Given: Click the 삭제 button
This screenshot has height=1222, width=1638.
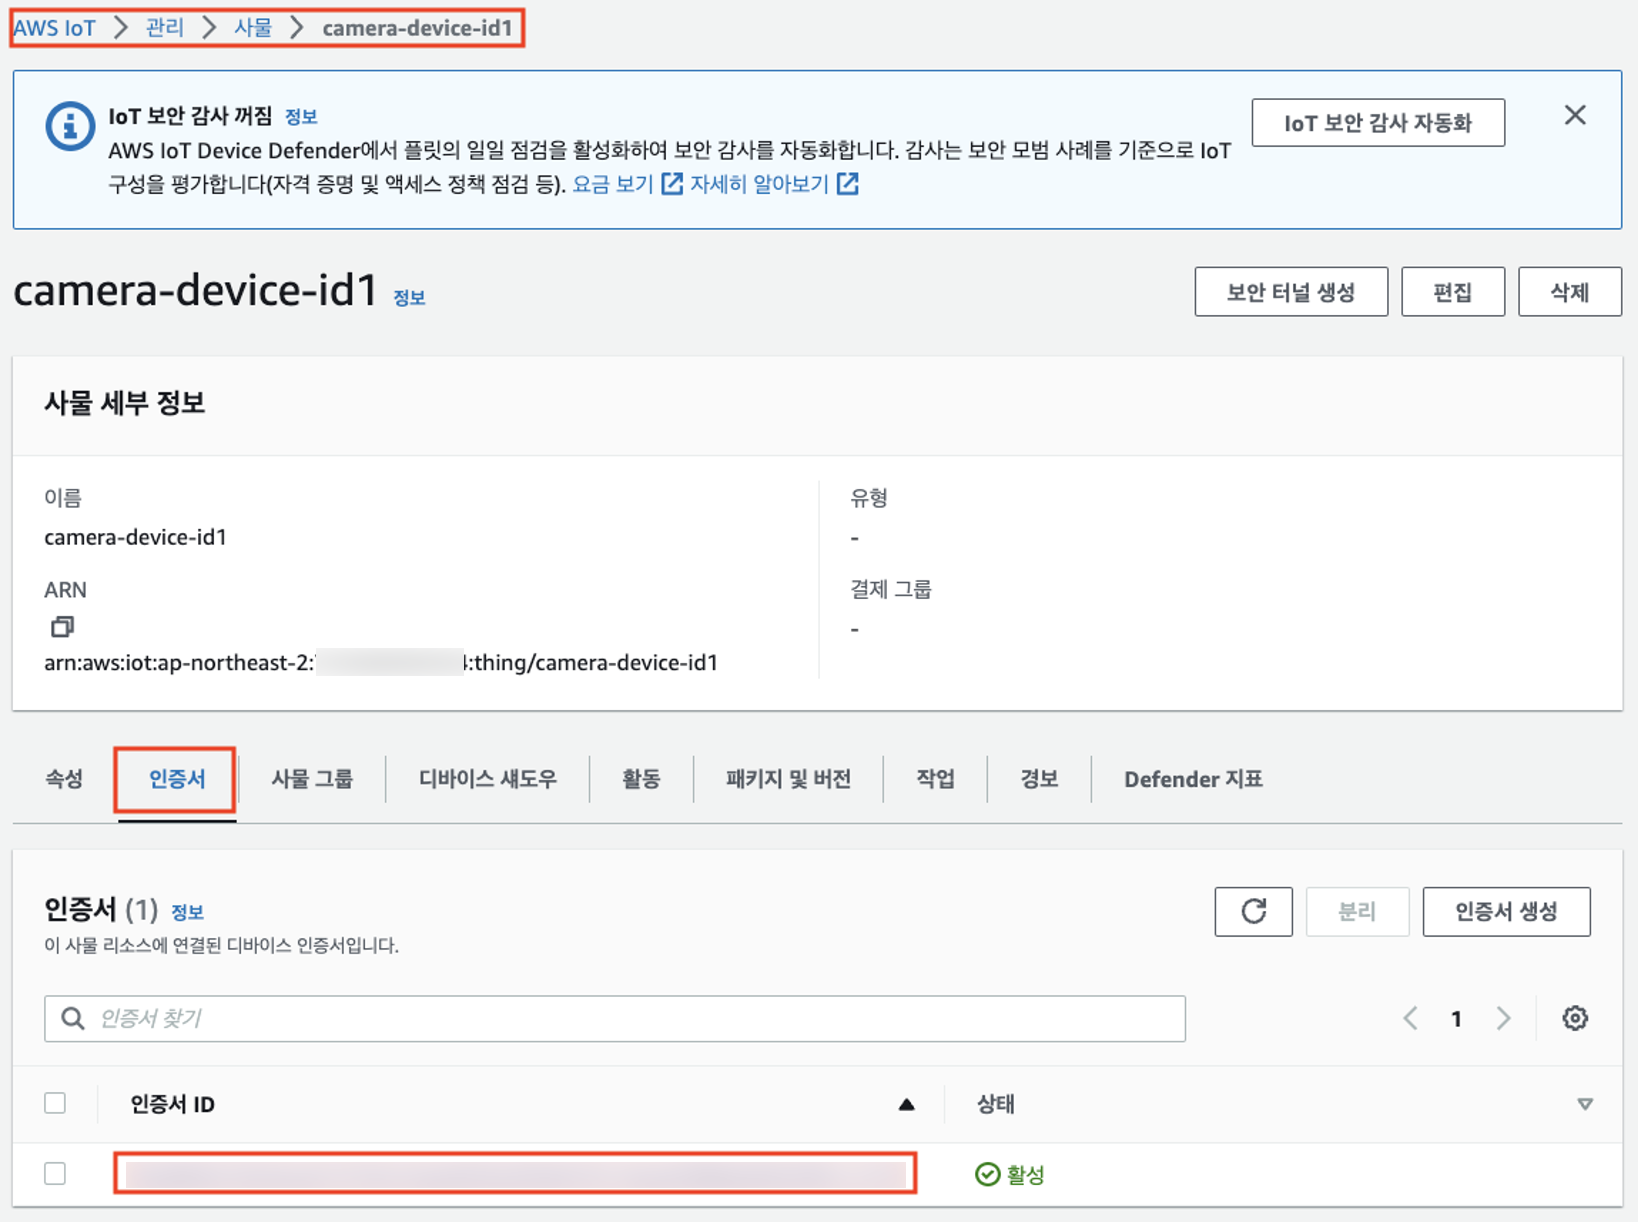Looking at the screenshot, I should pyautogui.click(x=1570, y=292).
